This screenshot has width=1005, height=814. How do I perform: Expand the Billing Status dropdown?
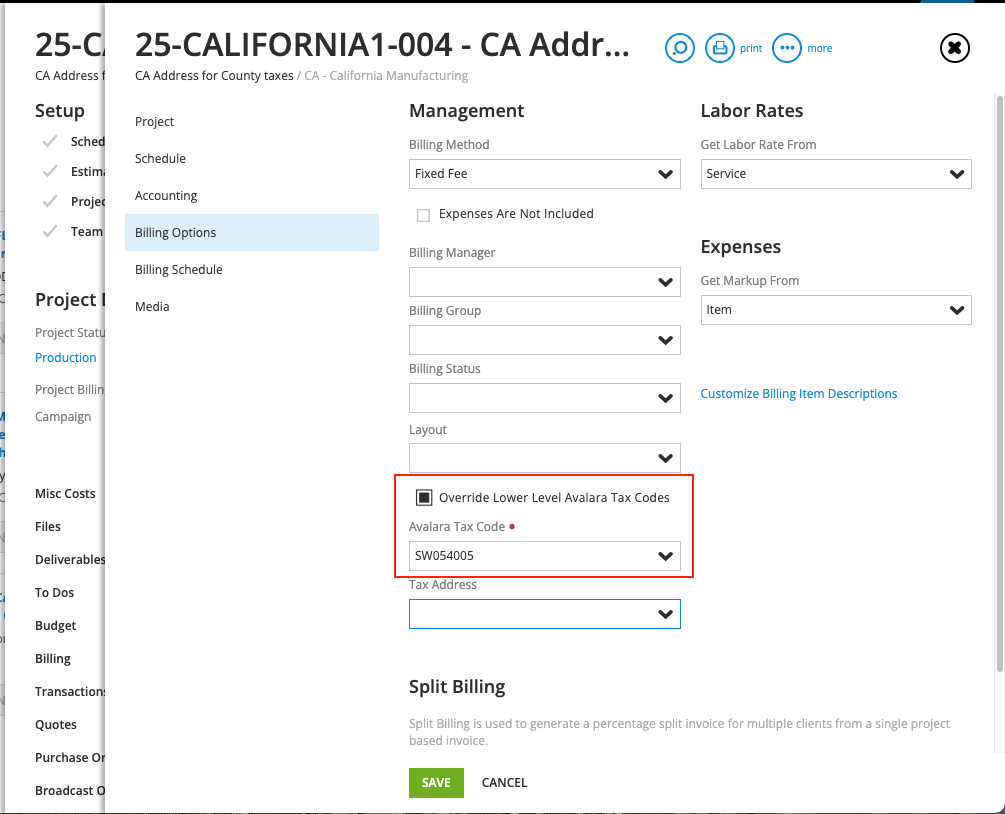coord(544,398)
